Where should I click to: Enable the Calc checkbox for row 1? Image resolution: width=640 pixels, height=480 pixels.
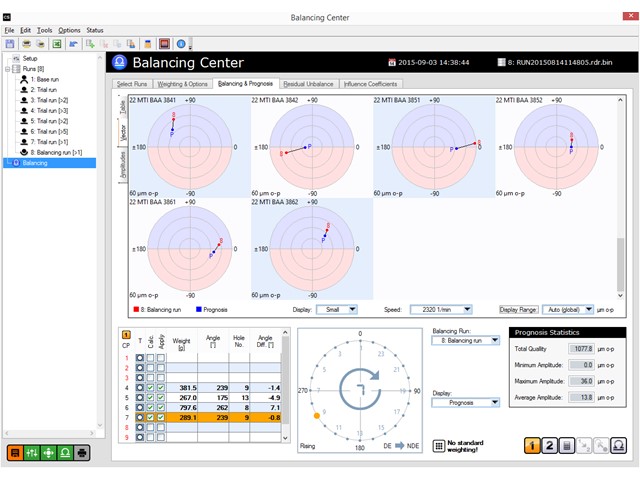150,357
